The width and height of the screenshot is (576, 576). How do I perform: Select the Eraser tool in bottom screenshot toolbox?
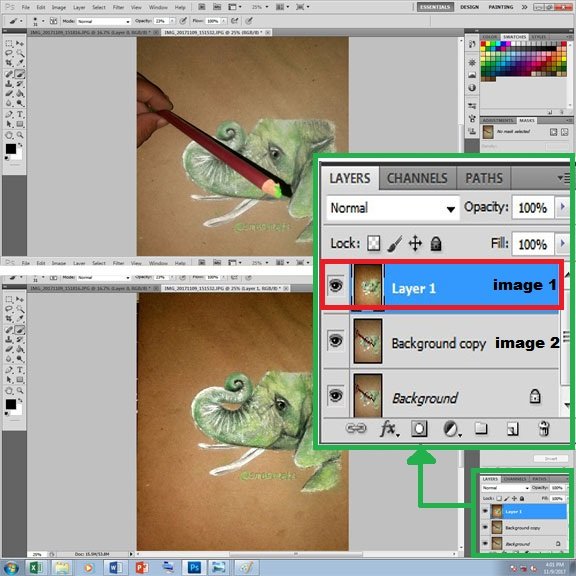coord(9,349)
